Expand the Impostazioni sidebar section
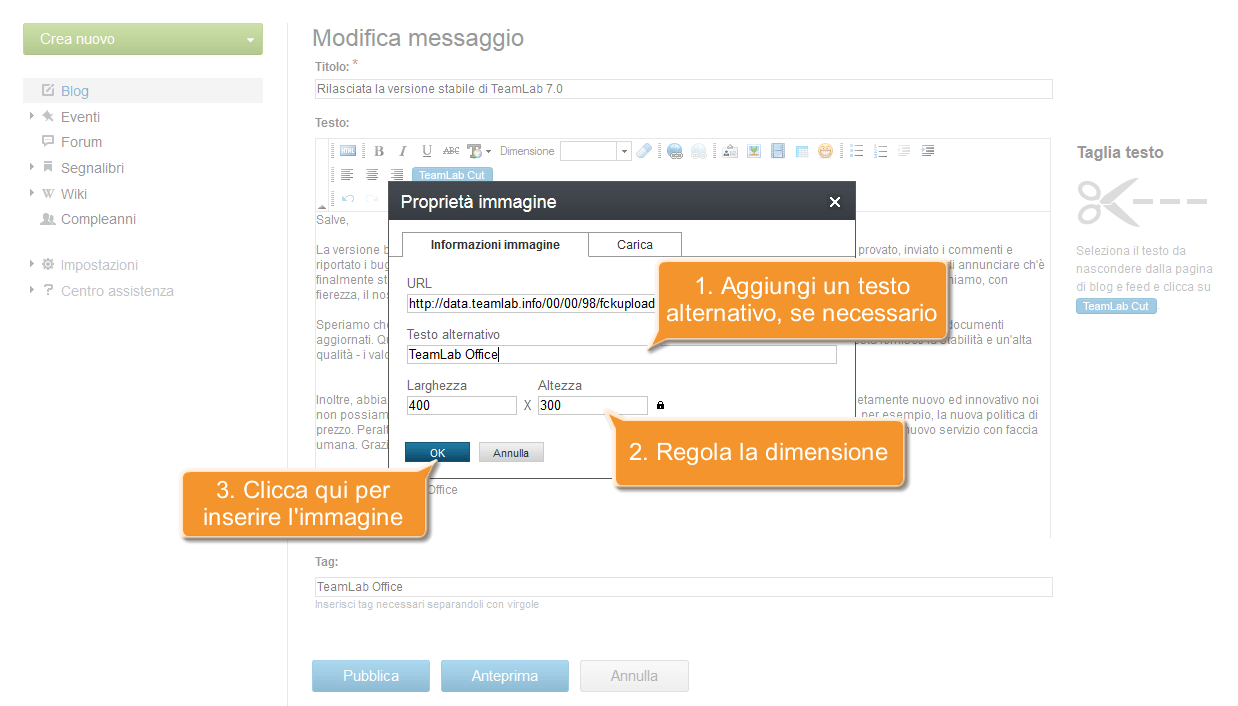The width and height of the screenshot is (1238, 706). tap(32, 264)
